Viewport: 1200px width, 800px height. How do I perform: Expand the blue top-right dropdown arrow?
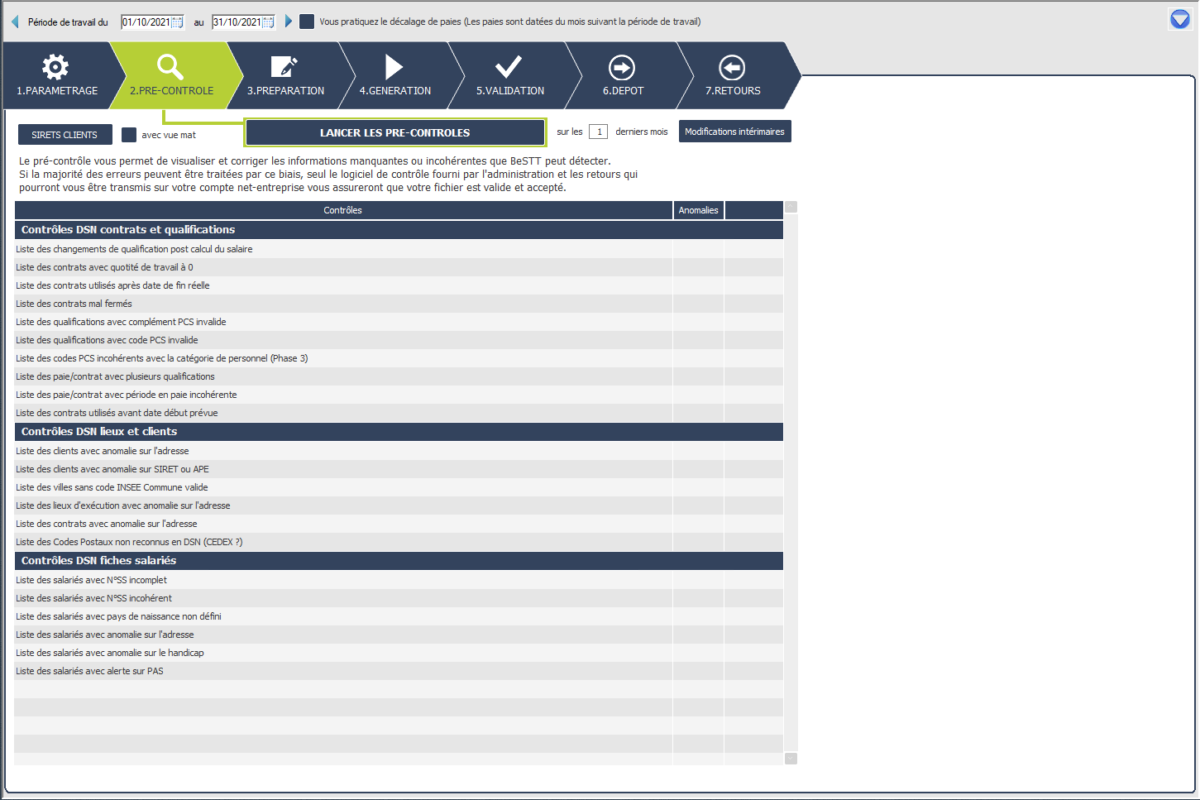1180,19
